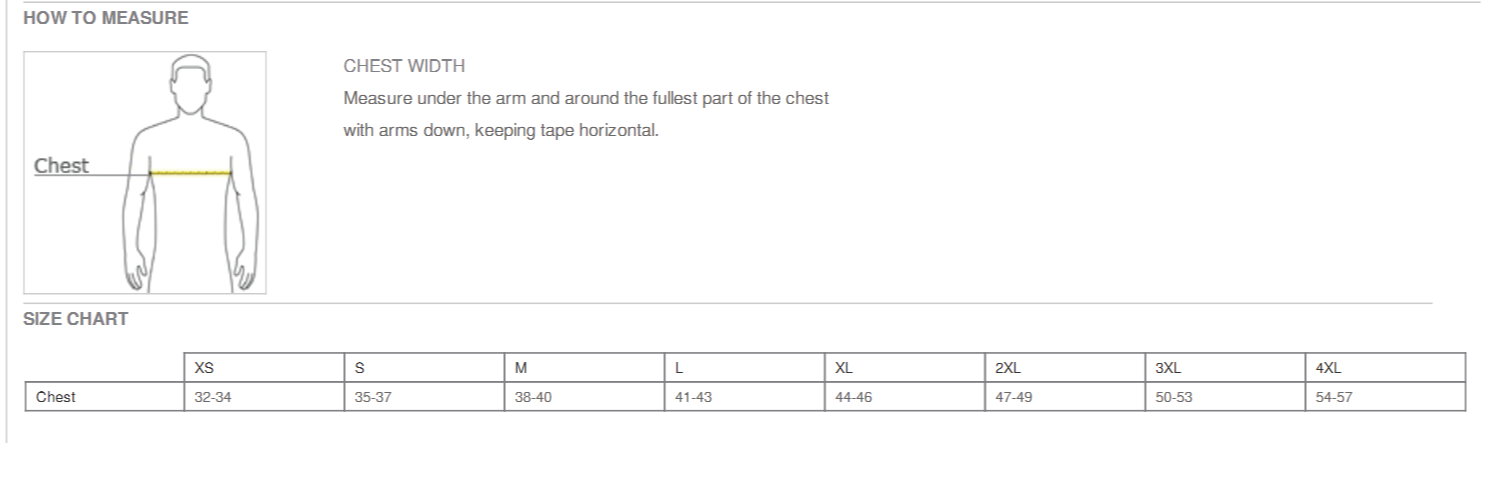Select the 54-57 chest measurement cell
The width and height of the screenshot is (1496, 485).
click(1385, 397)
